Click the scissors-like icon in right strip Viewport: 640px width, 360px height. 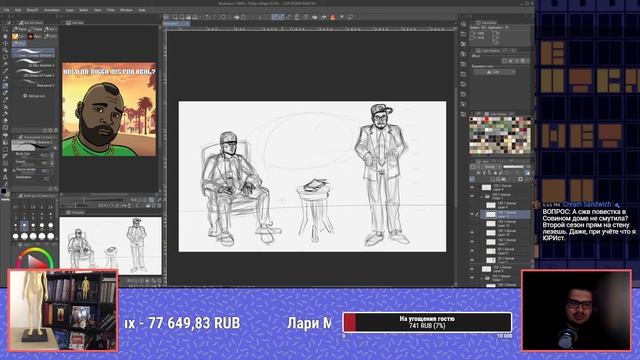pos(463,44)
